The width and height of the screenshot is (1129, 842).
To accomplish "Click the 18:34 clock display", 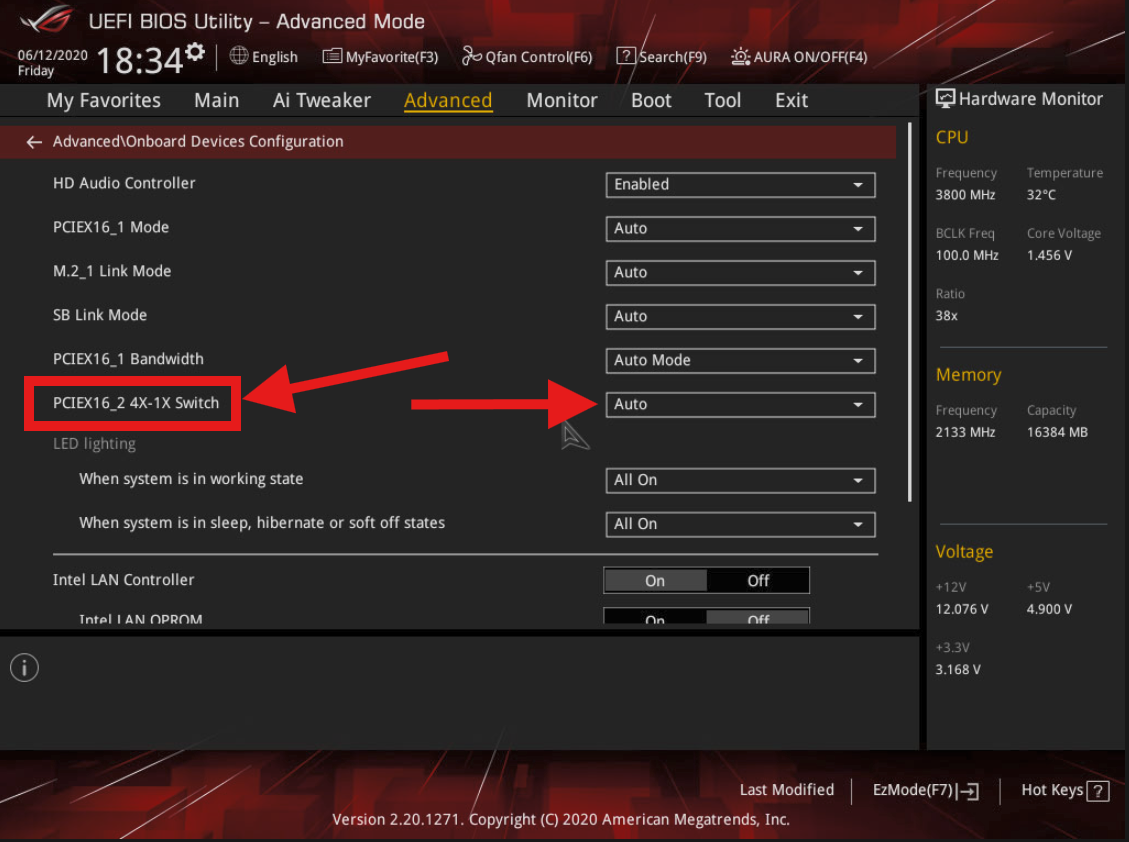I will (x=140, y=60).
